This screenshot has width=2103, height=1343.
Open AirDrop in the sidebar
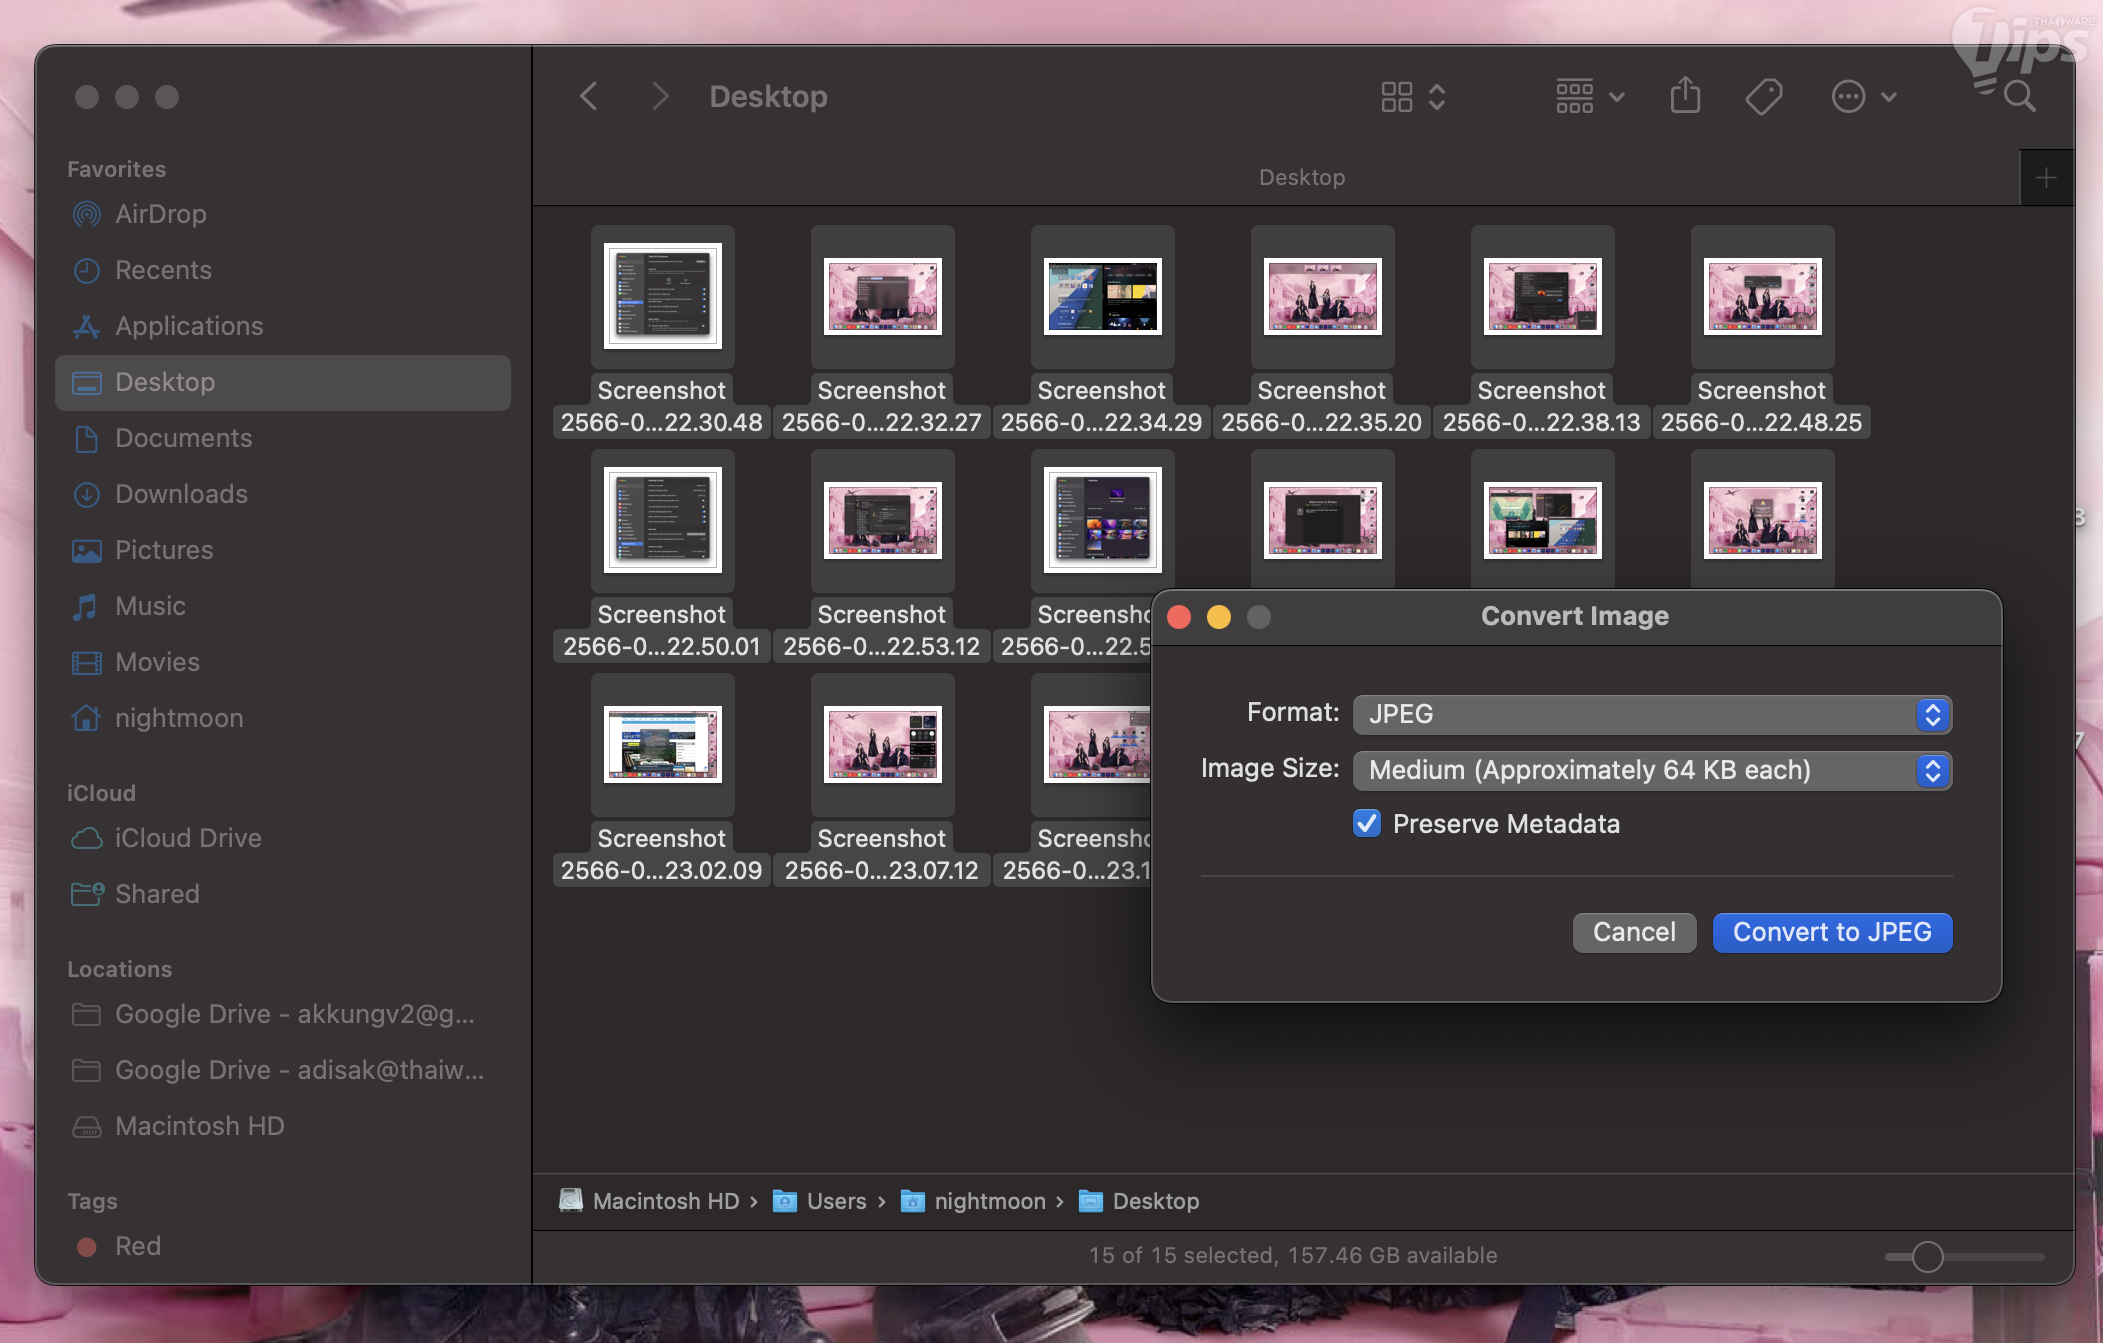coord(160,214)
